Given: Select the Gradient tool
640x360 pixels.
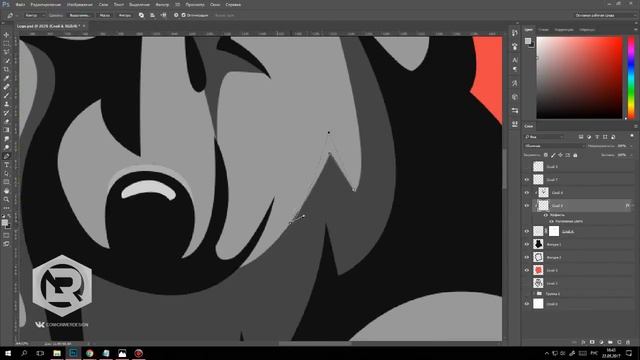Looking at the screenshot, I should click(7, 130).
